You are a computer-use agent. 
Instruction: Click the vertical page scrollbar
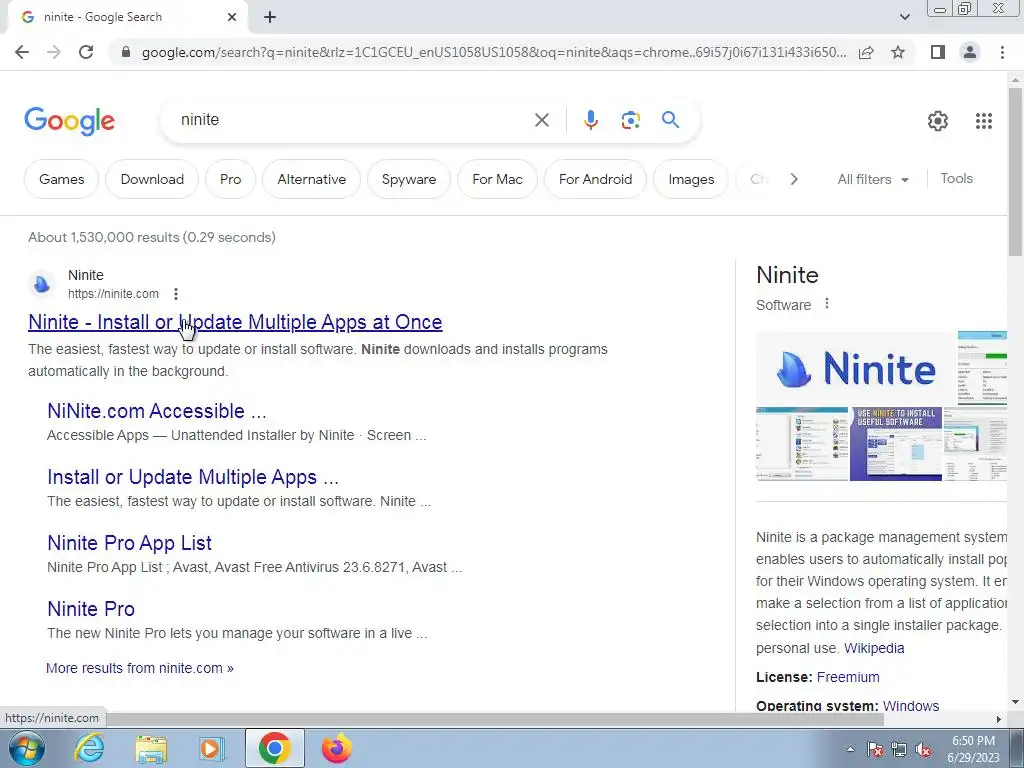(x=1016, y=171)
